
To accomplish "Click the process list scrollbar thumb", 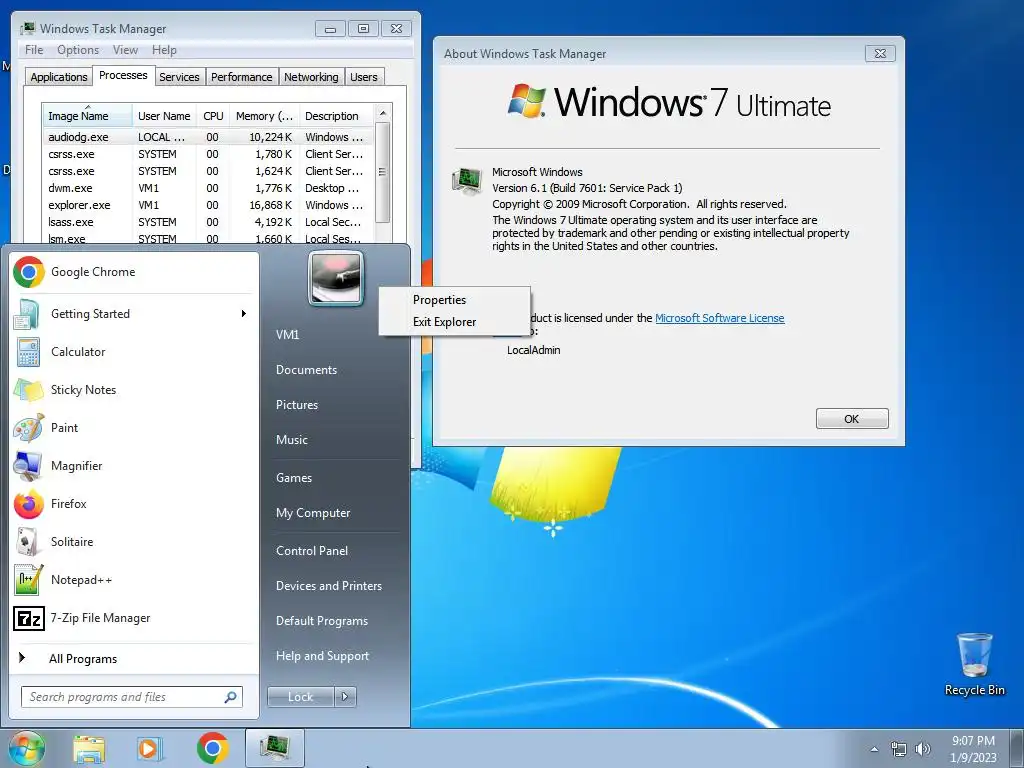I will click(x=383, y=172).
